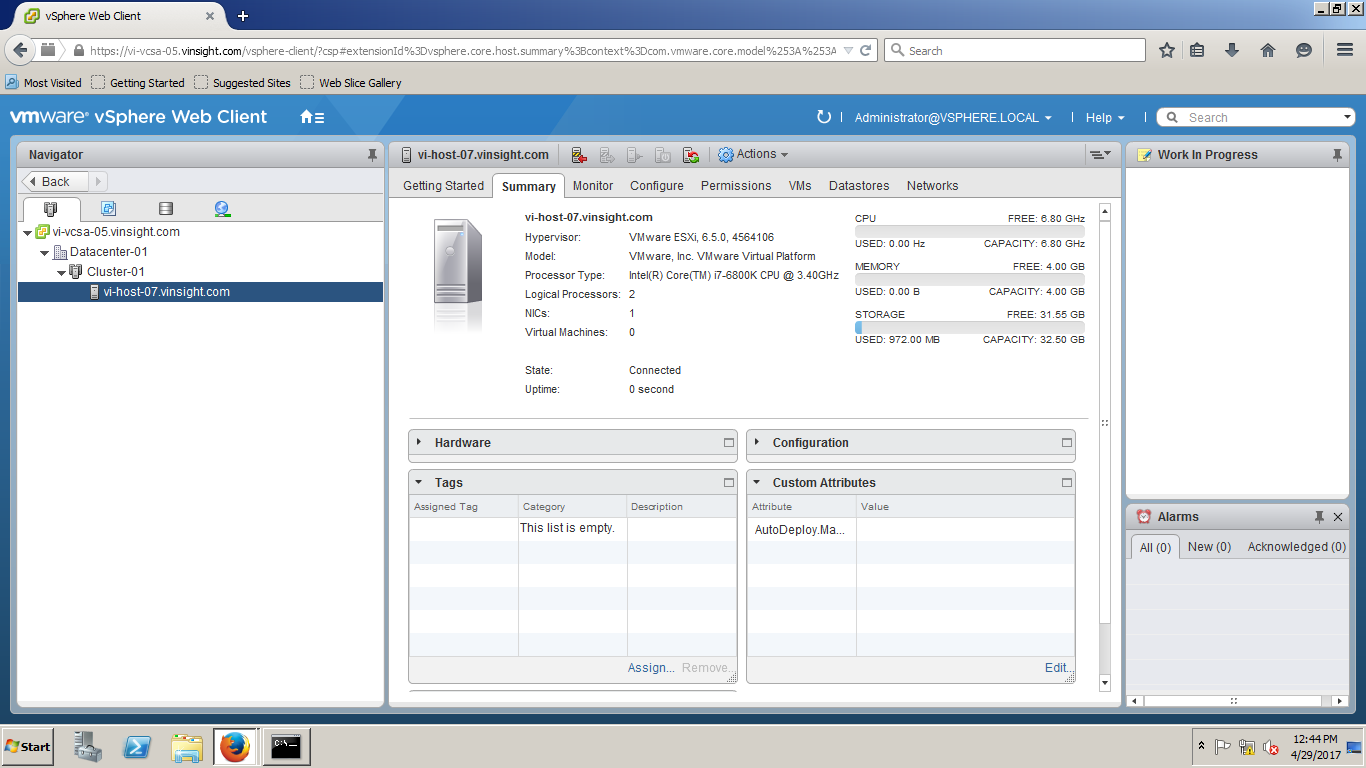Click the Windows Start button
Screen dimensions: 1366x768
28,746
